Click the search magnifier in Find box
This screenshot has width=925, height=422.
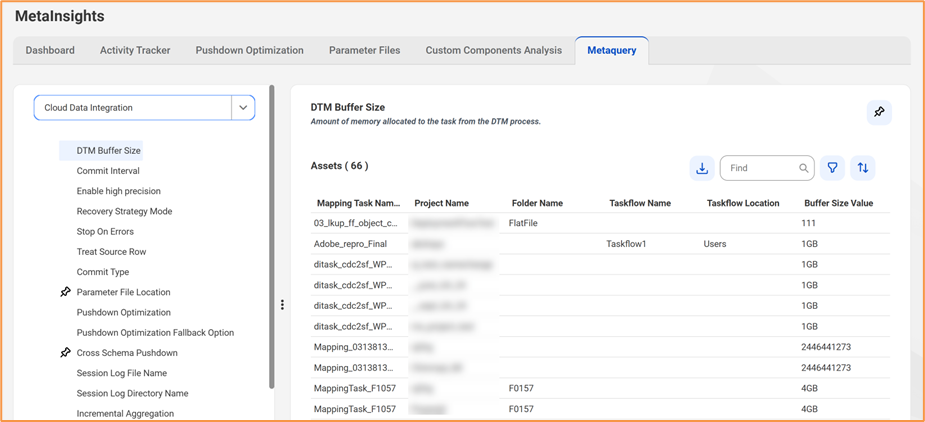click(803, 168)
